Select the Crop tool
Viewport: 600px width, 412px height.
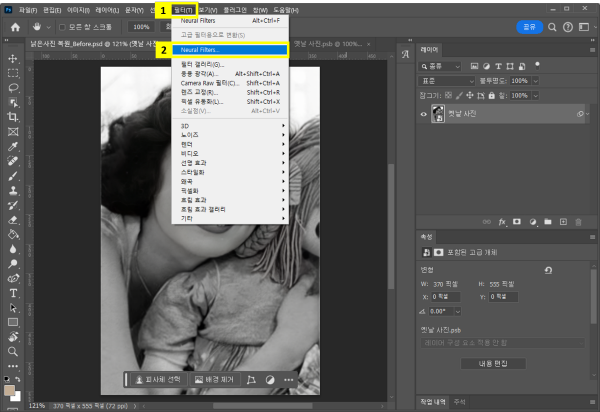pyautogui.click(x=13, y=117)
